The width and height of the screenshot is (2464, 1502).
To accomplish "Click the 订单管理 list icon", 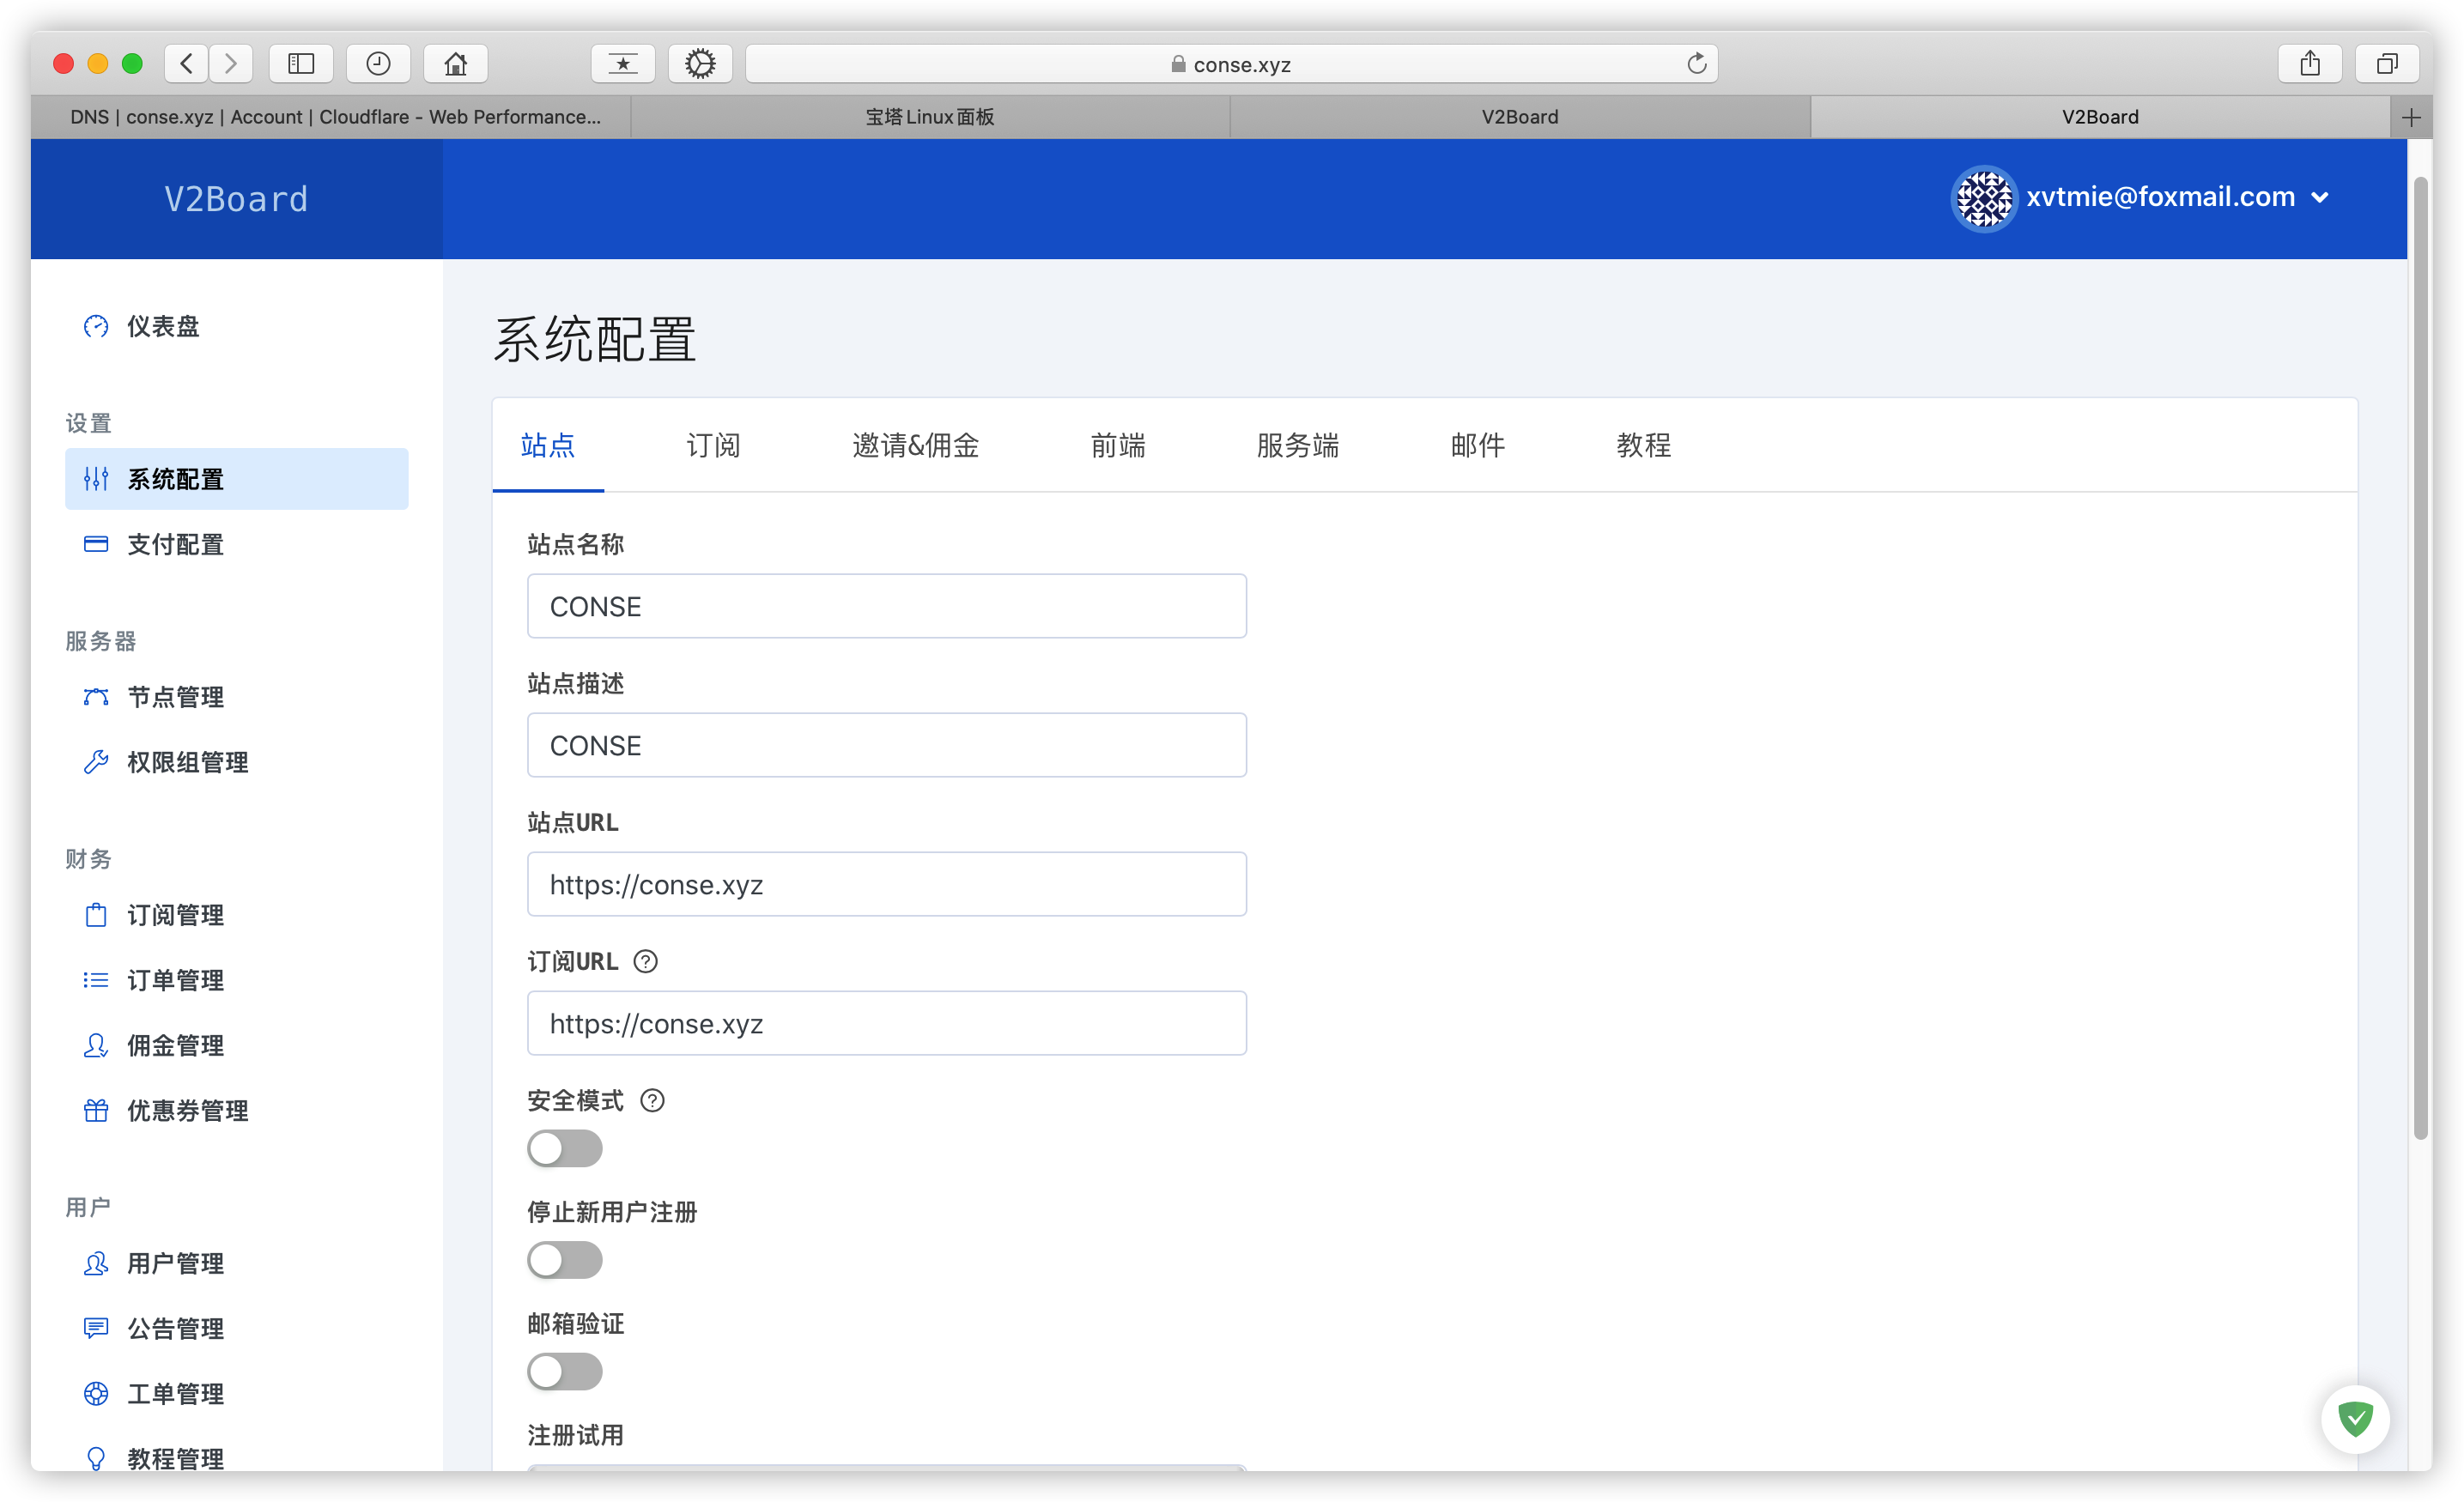I will click(96, 980).
